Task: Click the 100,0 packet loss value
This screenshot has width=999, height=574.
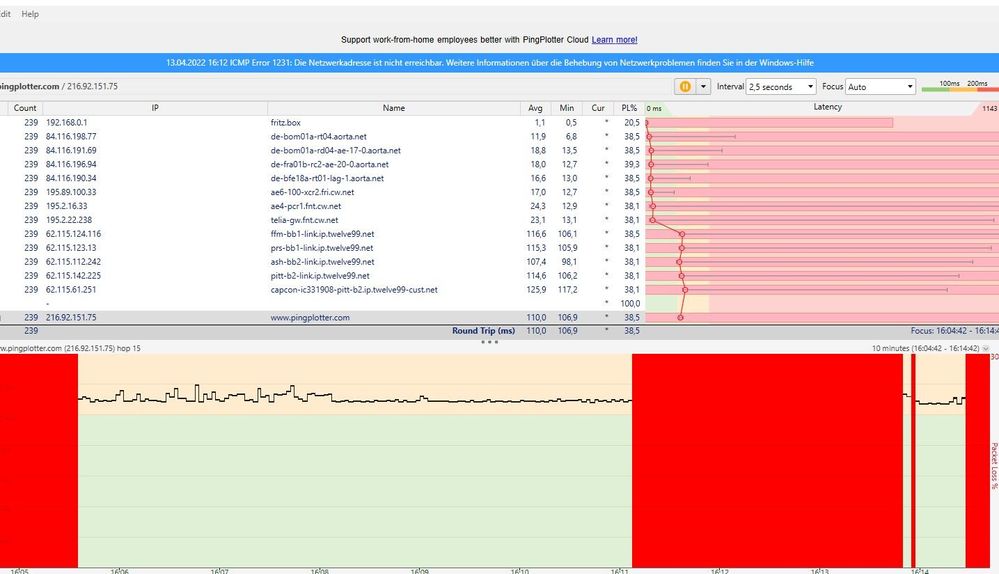Action: 630,303
